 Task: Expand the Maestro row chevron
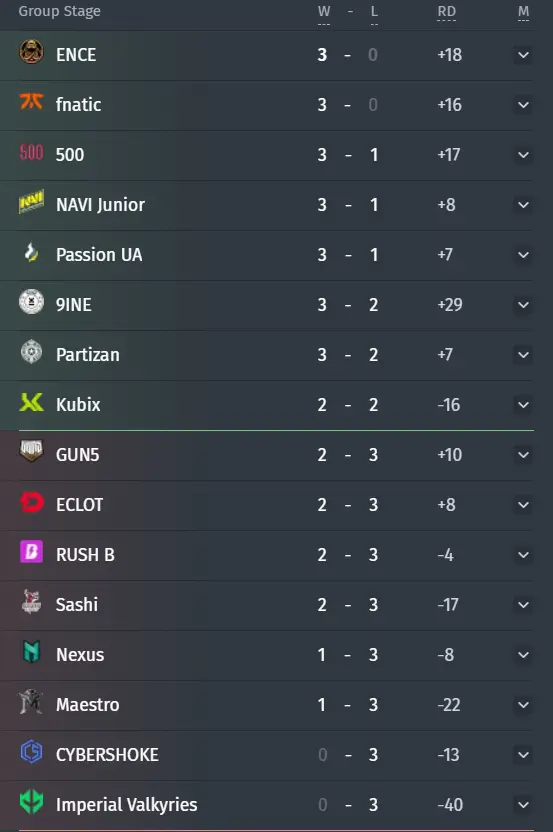[x=523, y=705]
